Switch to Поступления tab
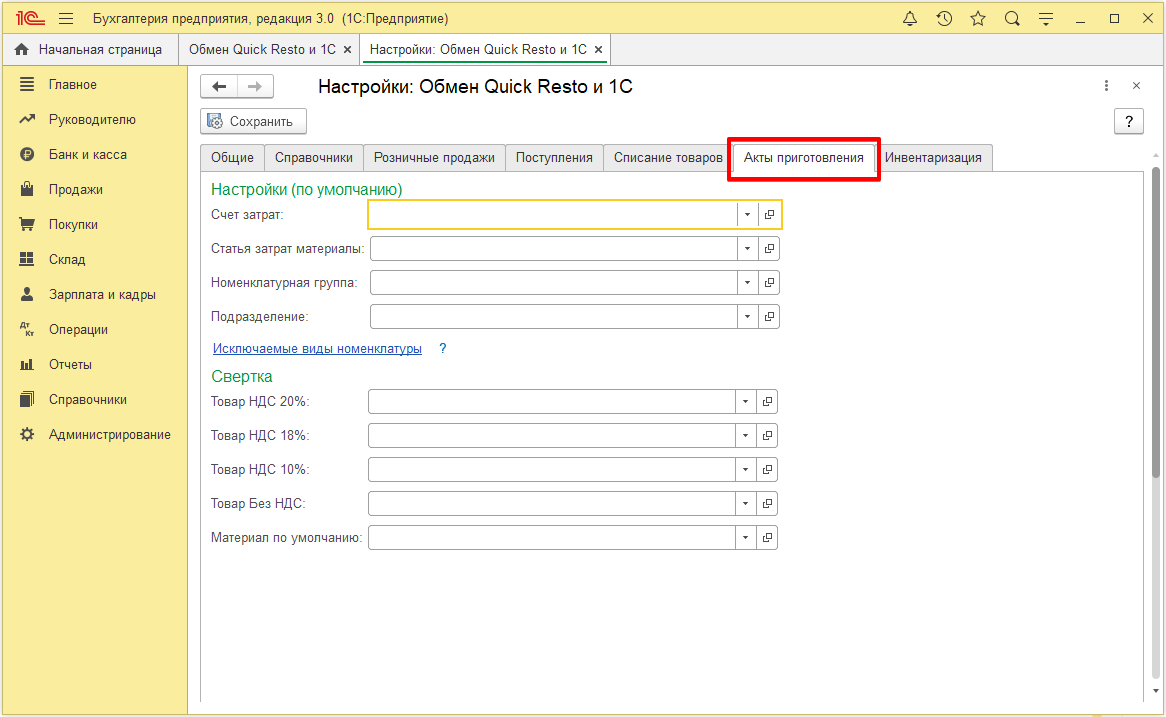Viewport: 1166px width, 717px height. 554,158
